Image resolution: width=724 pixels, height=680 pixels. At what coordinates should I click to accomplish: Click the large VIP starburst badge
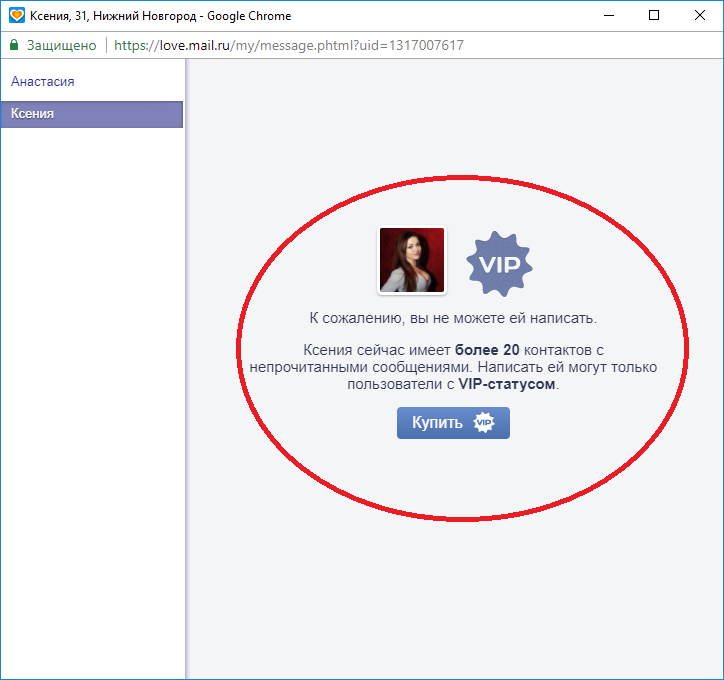[500, 263]
